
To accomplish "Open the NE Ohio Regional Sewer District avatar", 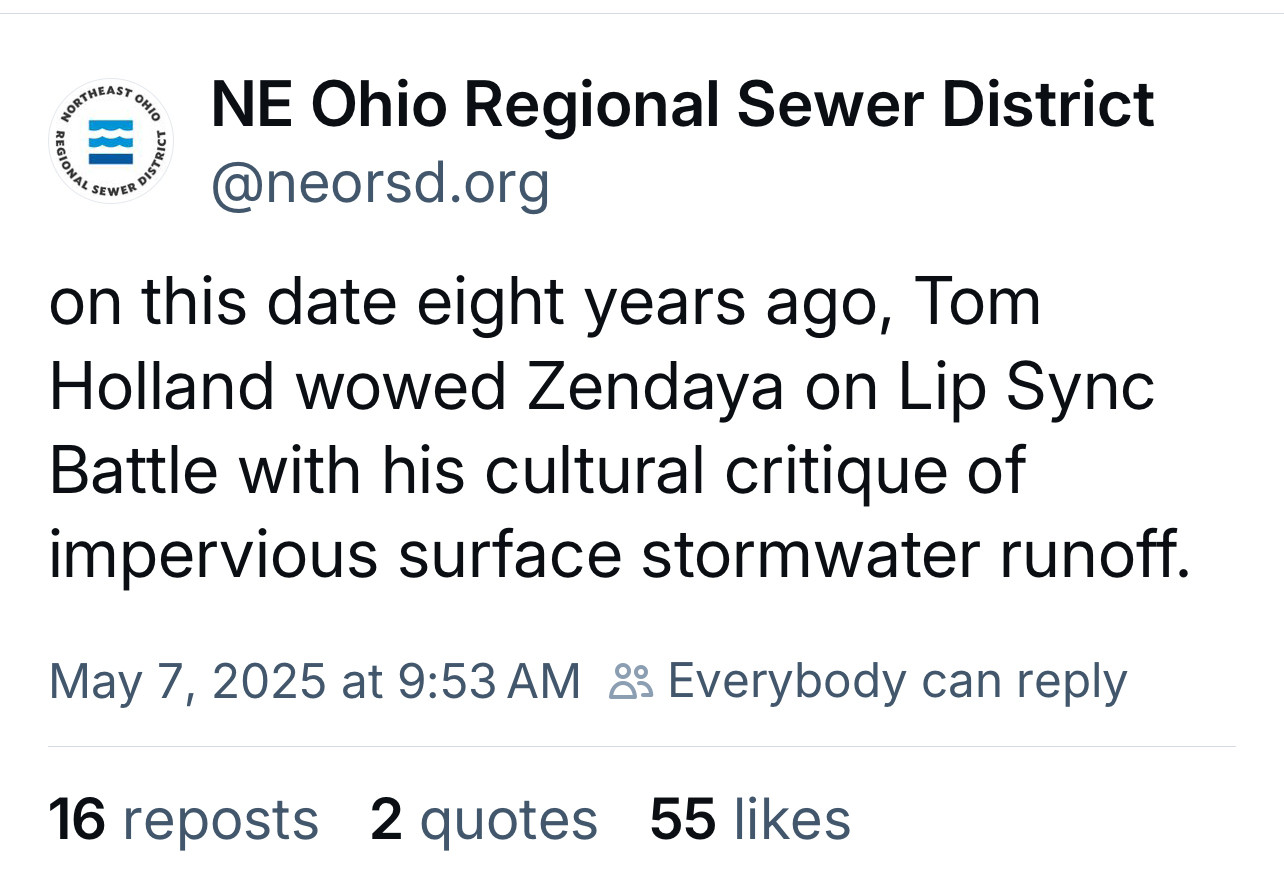I will click(x=111, y=140).
